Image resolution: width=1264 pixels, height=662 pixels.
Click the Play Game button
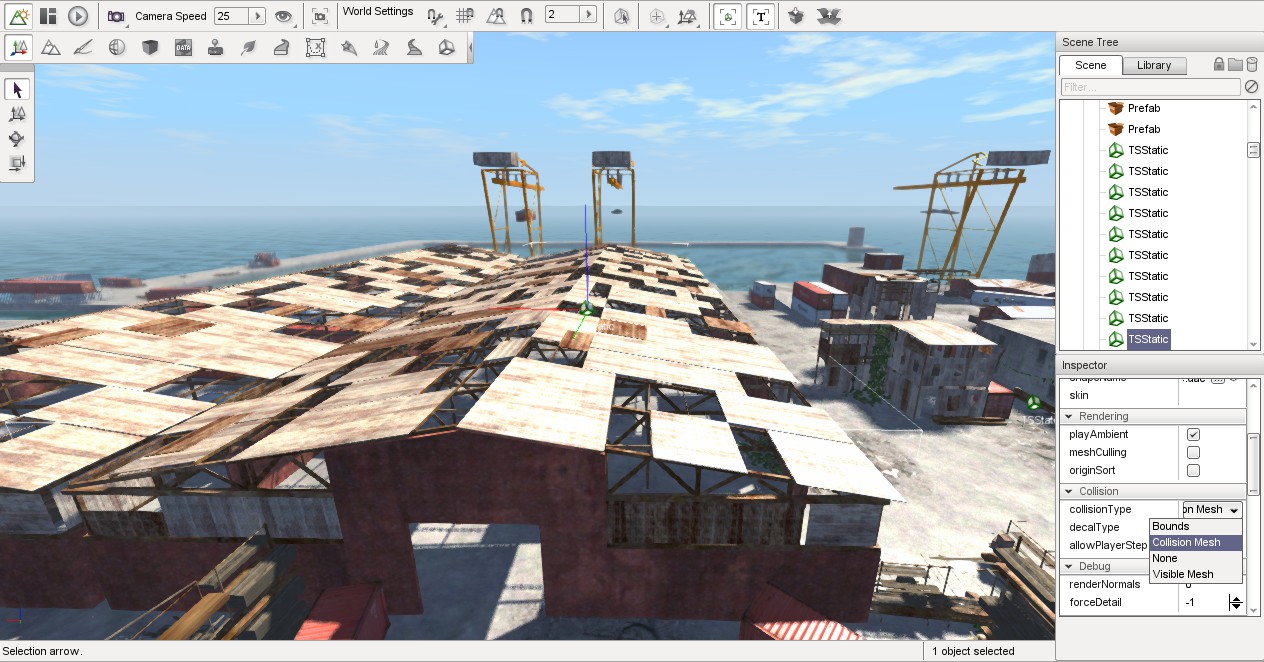pos(78,16)
